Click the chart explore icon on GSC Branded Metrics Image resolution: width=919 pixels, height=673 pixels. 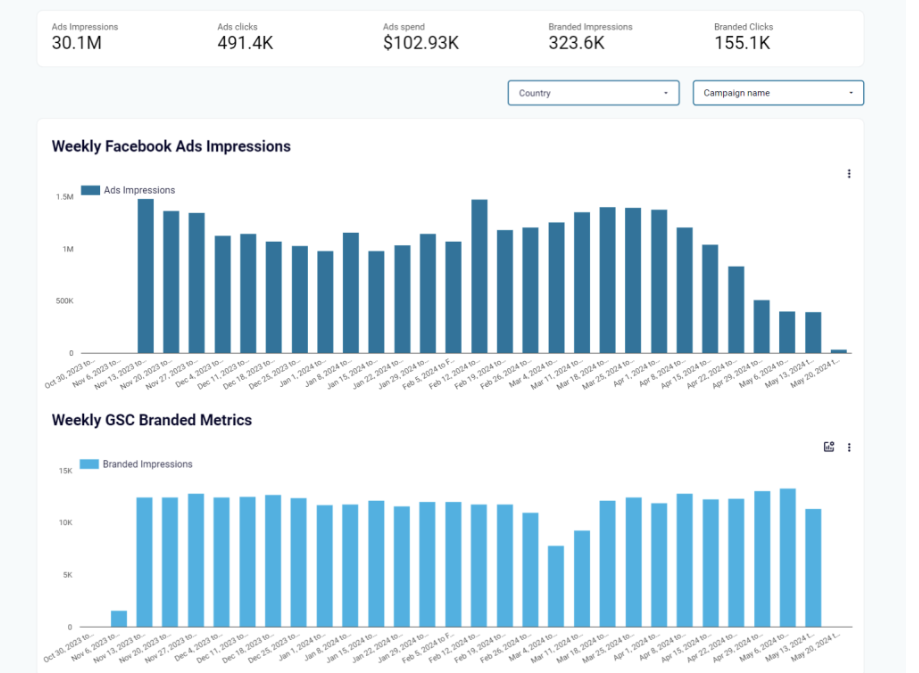tap(829, 447)
